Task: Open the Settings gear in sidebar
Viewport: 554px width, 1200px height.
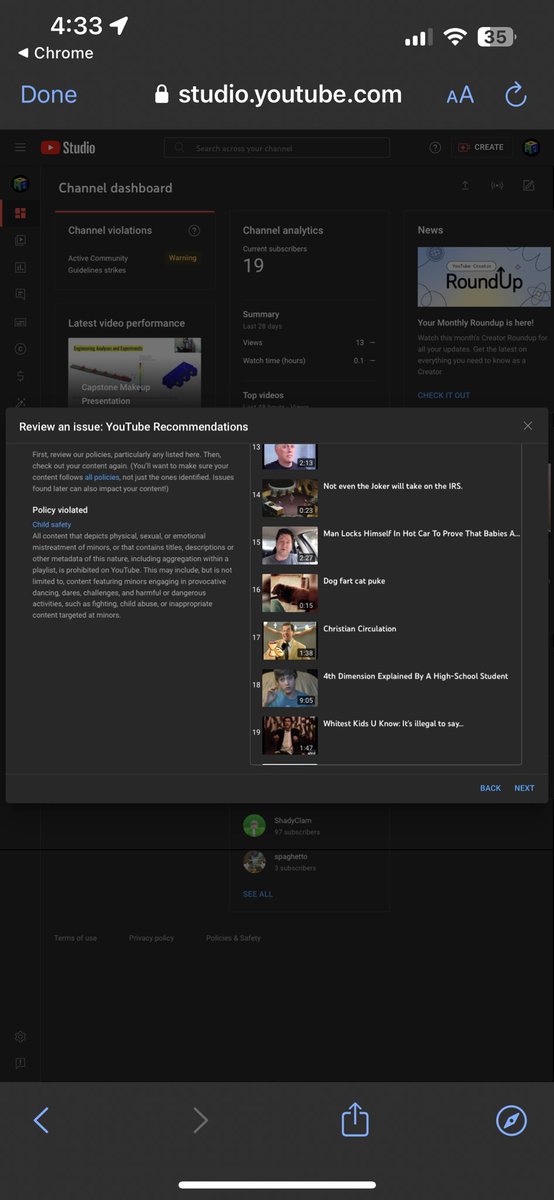Action: pyautogui.click(x=20, y=1037)
